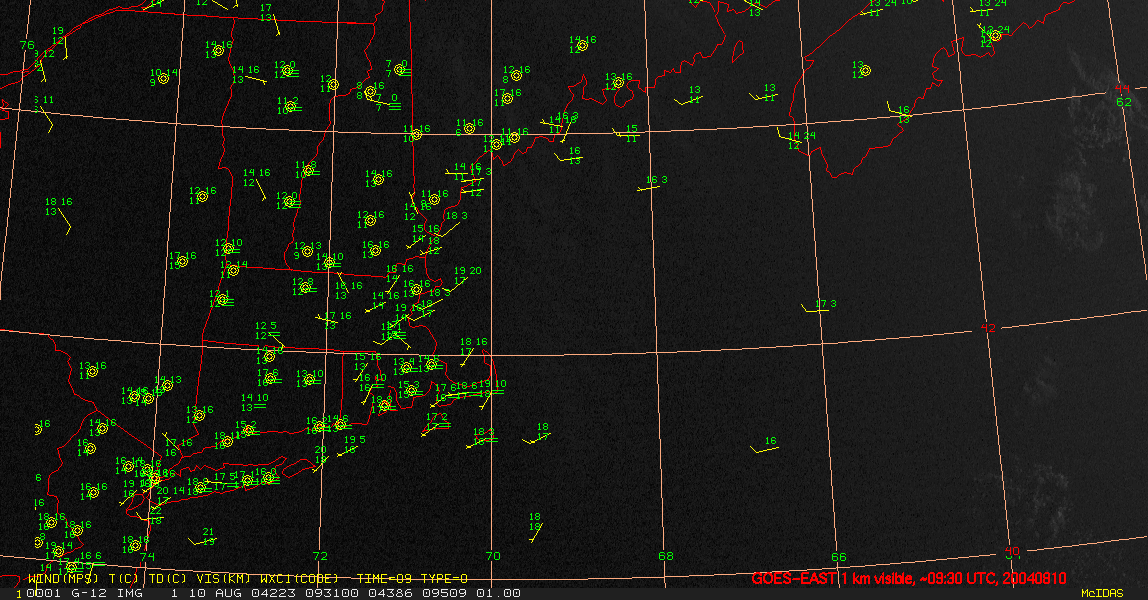Click the yellow McIDAS label
Image resolution: width=1148 pixels, height=600 pixels.
(x=1102, y=593)
